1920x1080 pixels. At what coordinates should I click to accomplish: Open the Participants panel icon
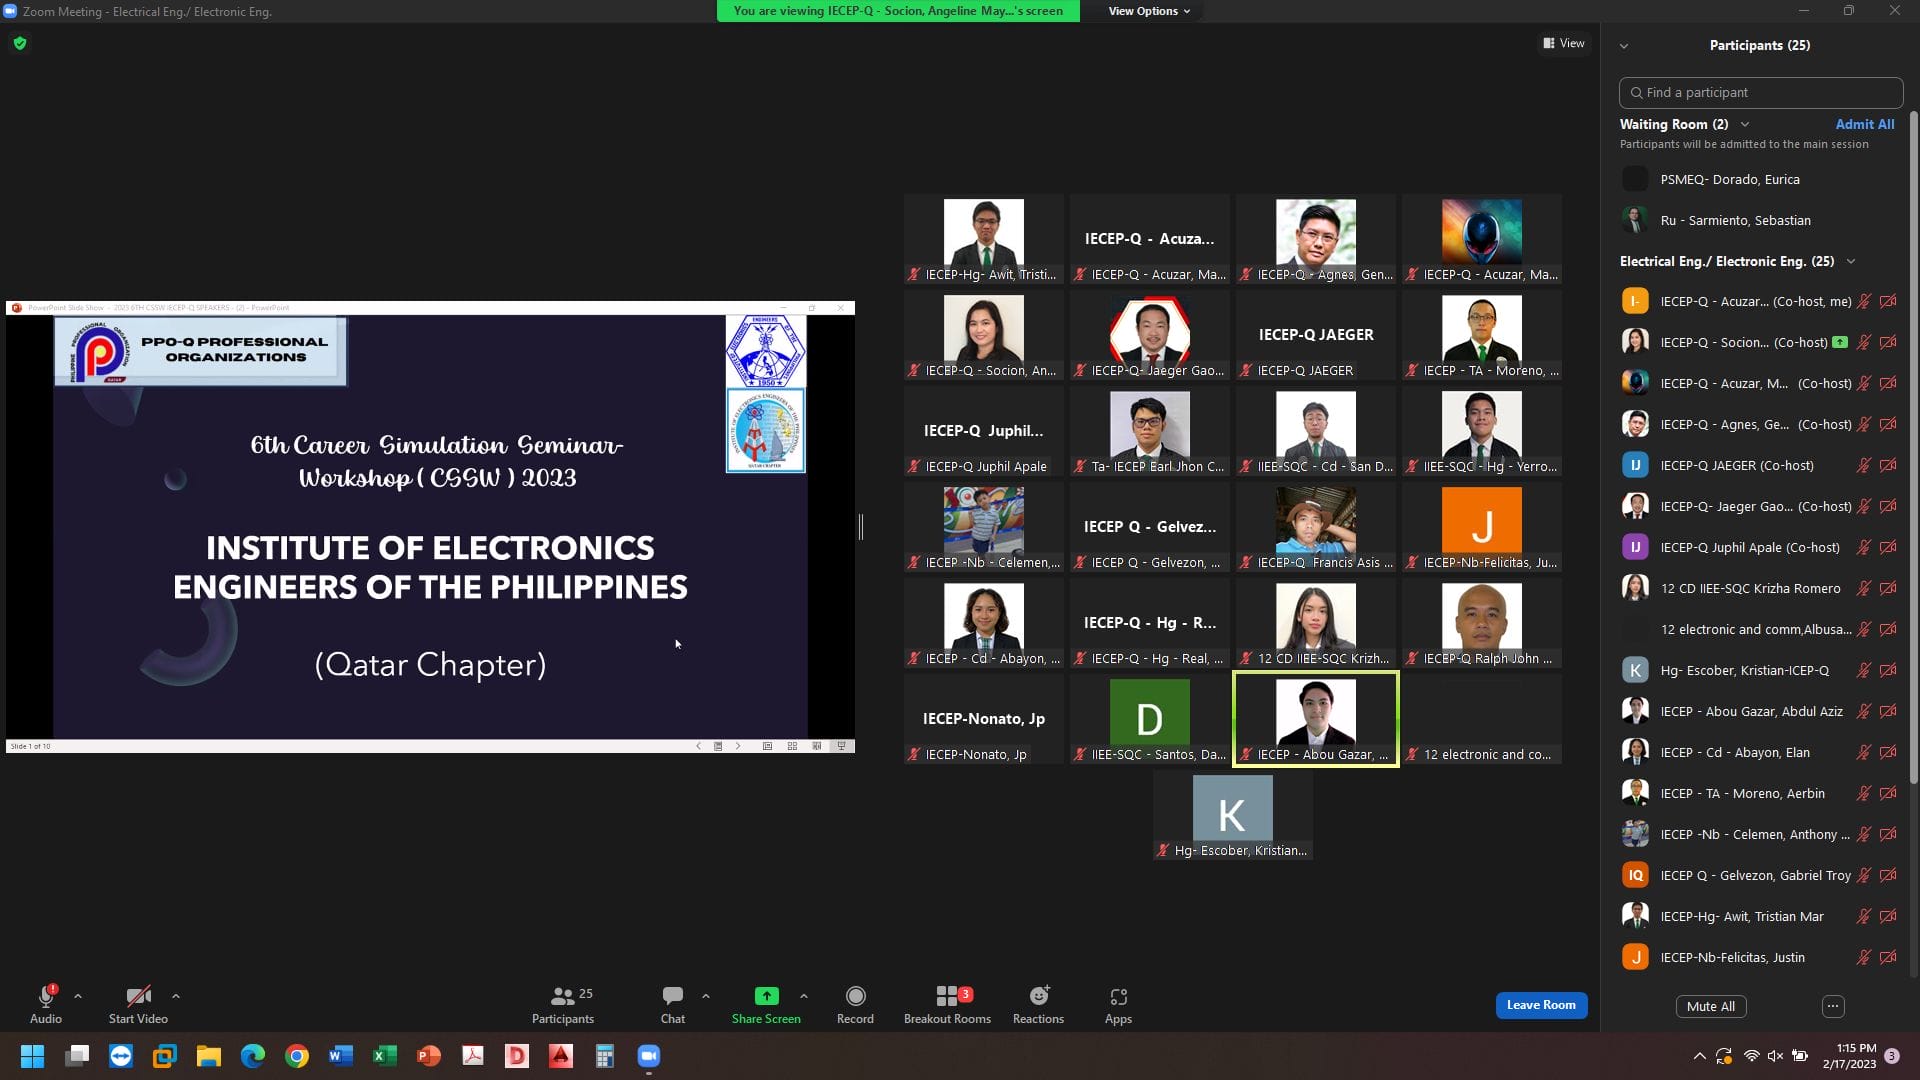coord(562,996)
